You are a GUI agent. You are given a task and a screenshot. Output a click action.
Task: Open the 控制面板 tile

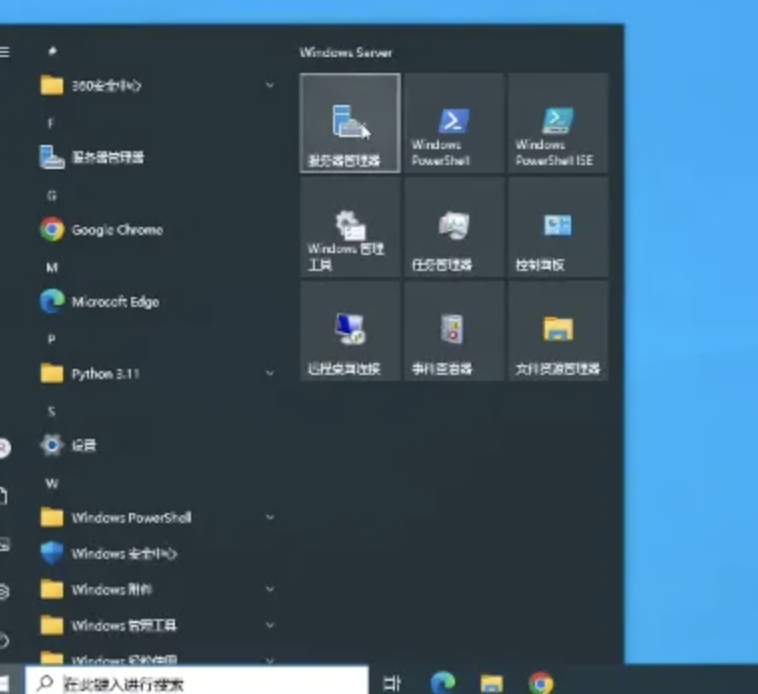click(558, 227)
